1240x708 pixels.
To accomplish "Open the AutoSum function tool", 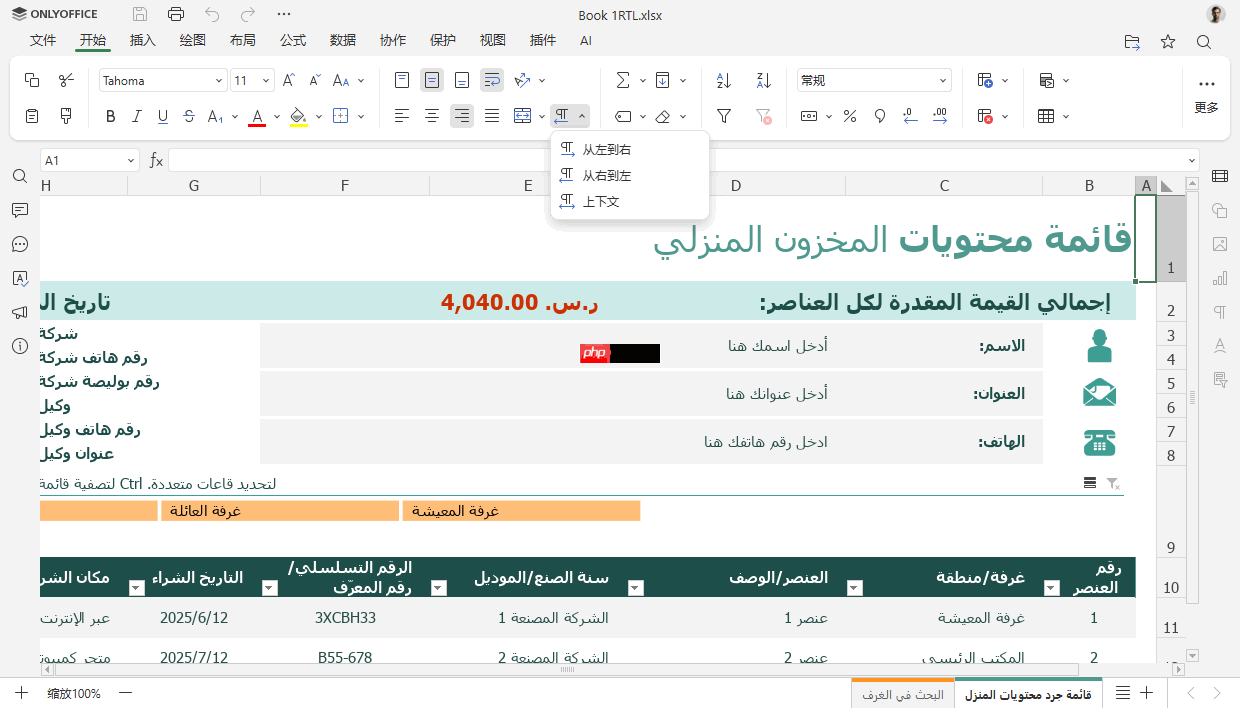I will point(622,79).
